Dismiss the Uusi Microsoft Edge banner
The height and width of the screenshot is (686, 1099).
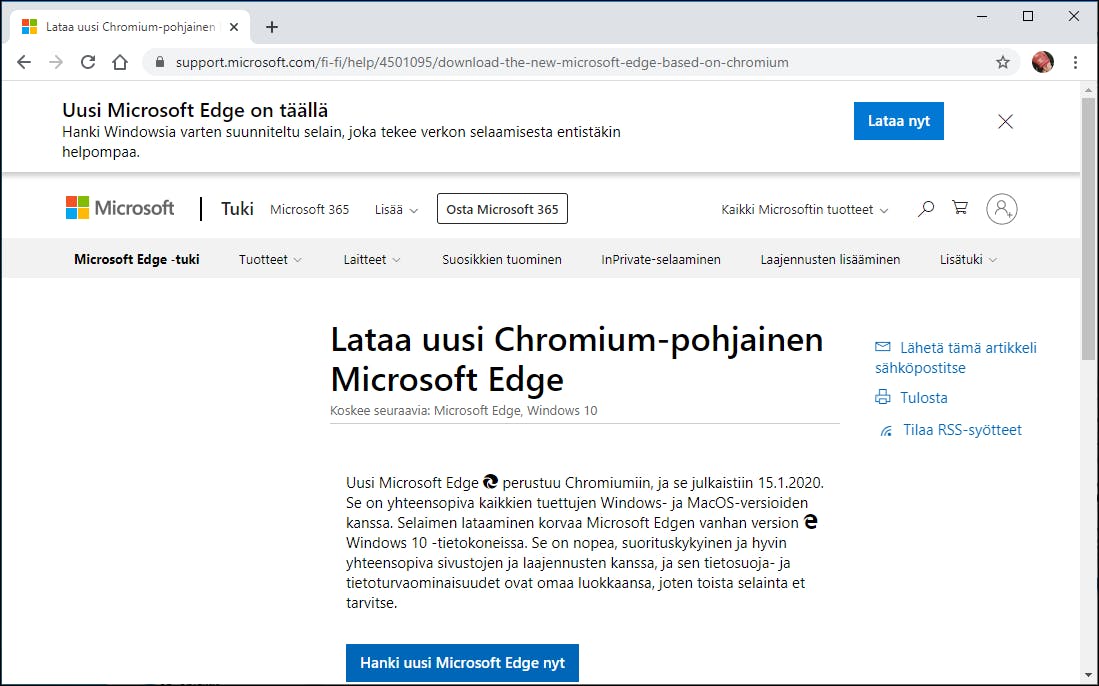click(1005, 121)
